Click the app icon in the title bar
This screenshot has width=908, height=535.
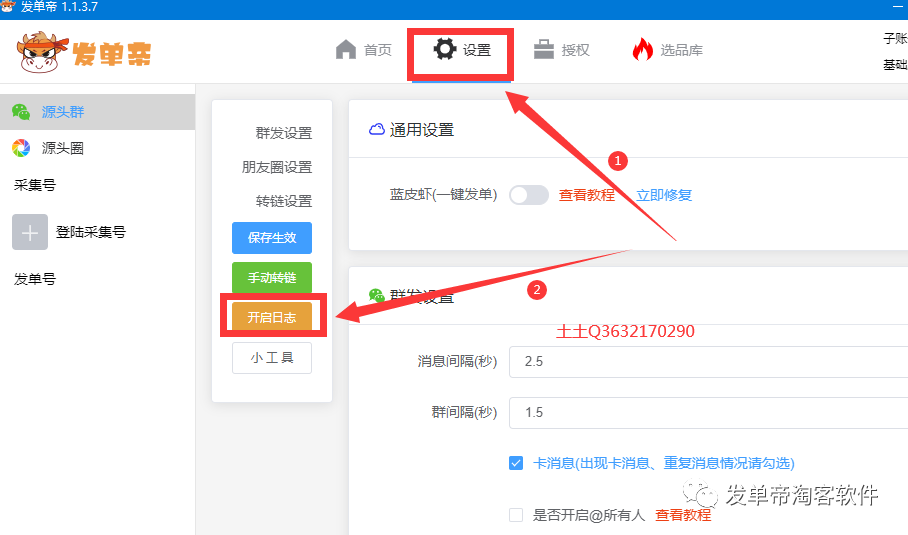tap(8, 6)
